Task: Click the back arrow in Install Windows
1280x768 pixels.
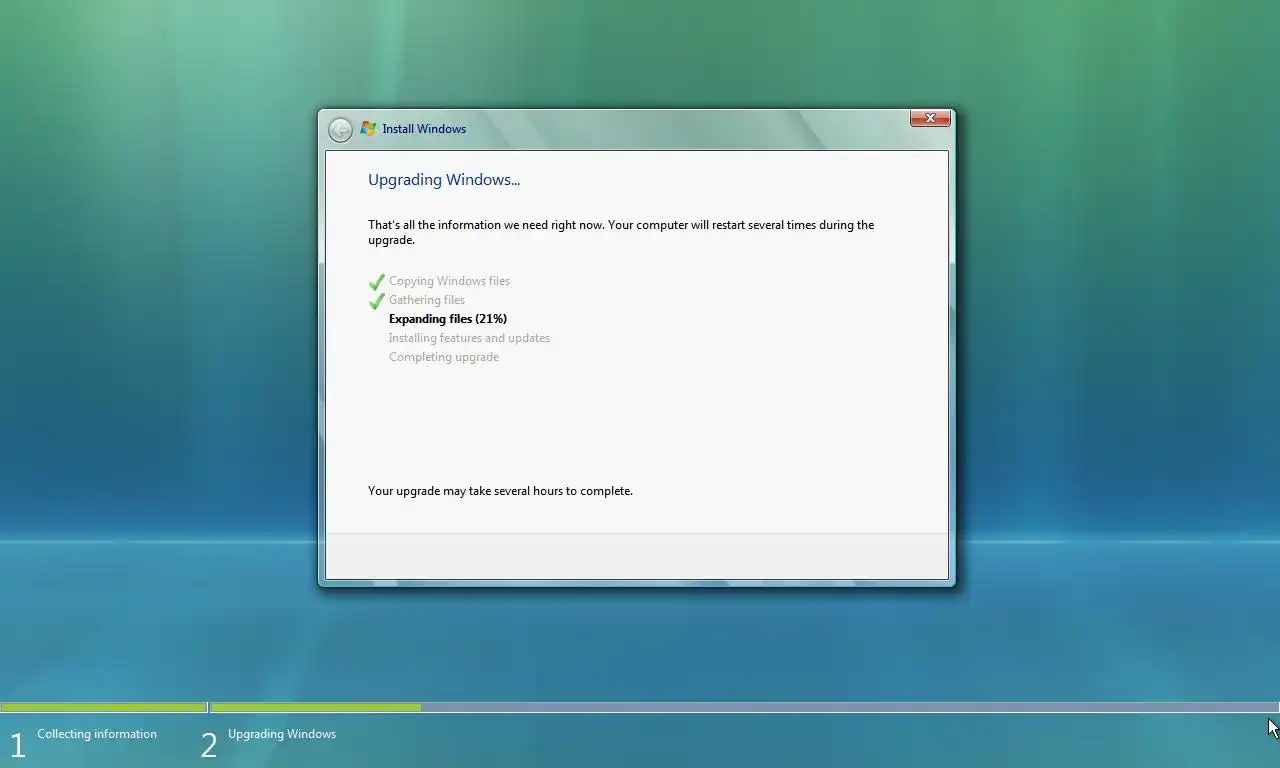Action: (340, 130)
